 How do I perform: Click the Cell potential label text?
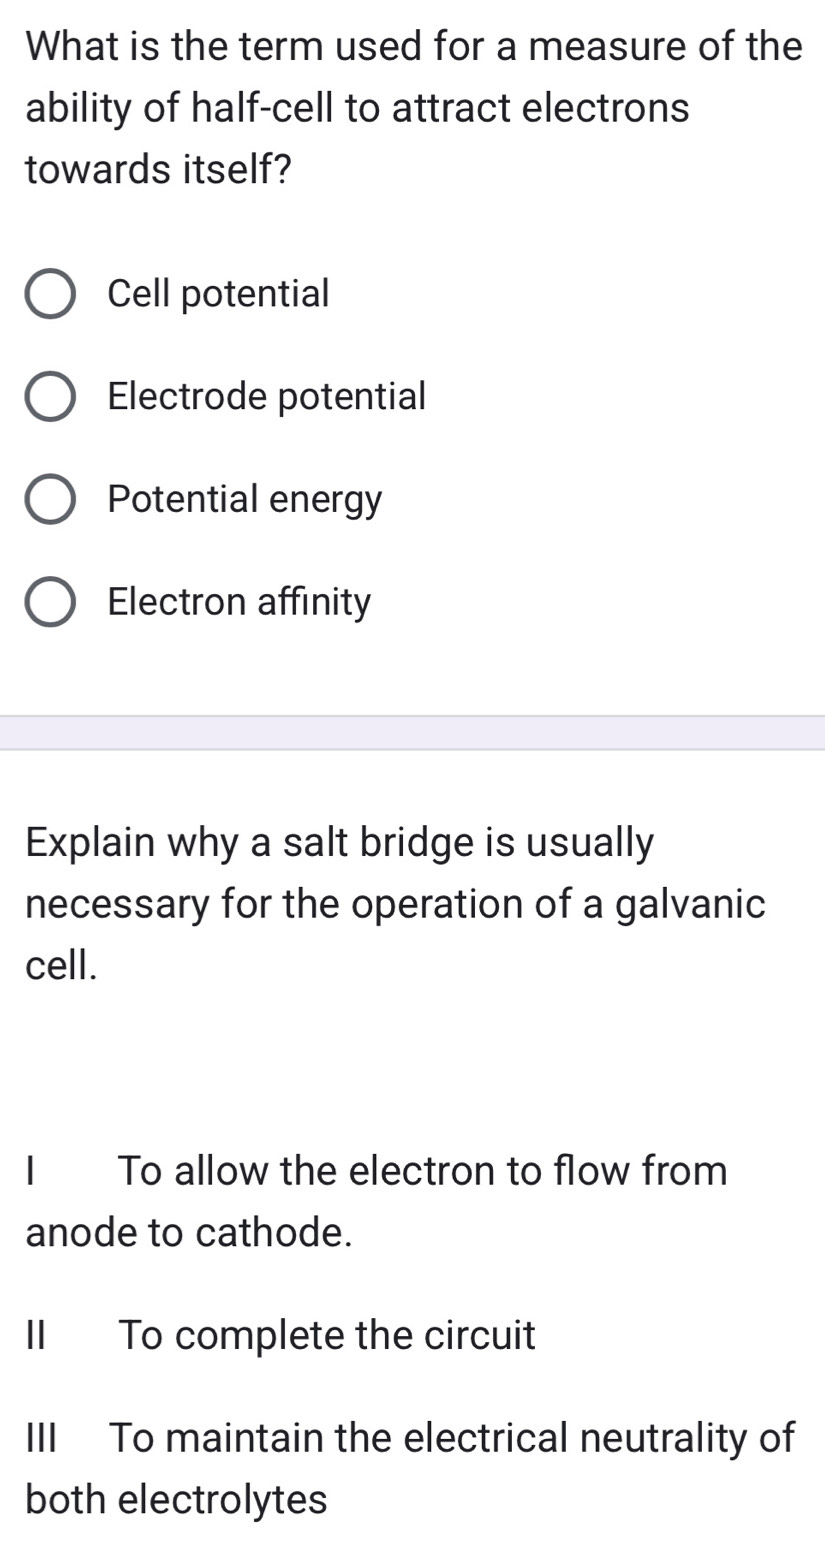(x=218, y=294)
